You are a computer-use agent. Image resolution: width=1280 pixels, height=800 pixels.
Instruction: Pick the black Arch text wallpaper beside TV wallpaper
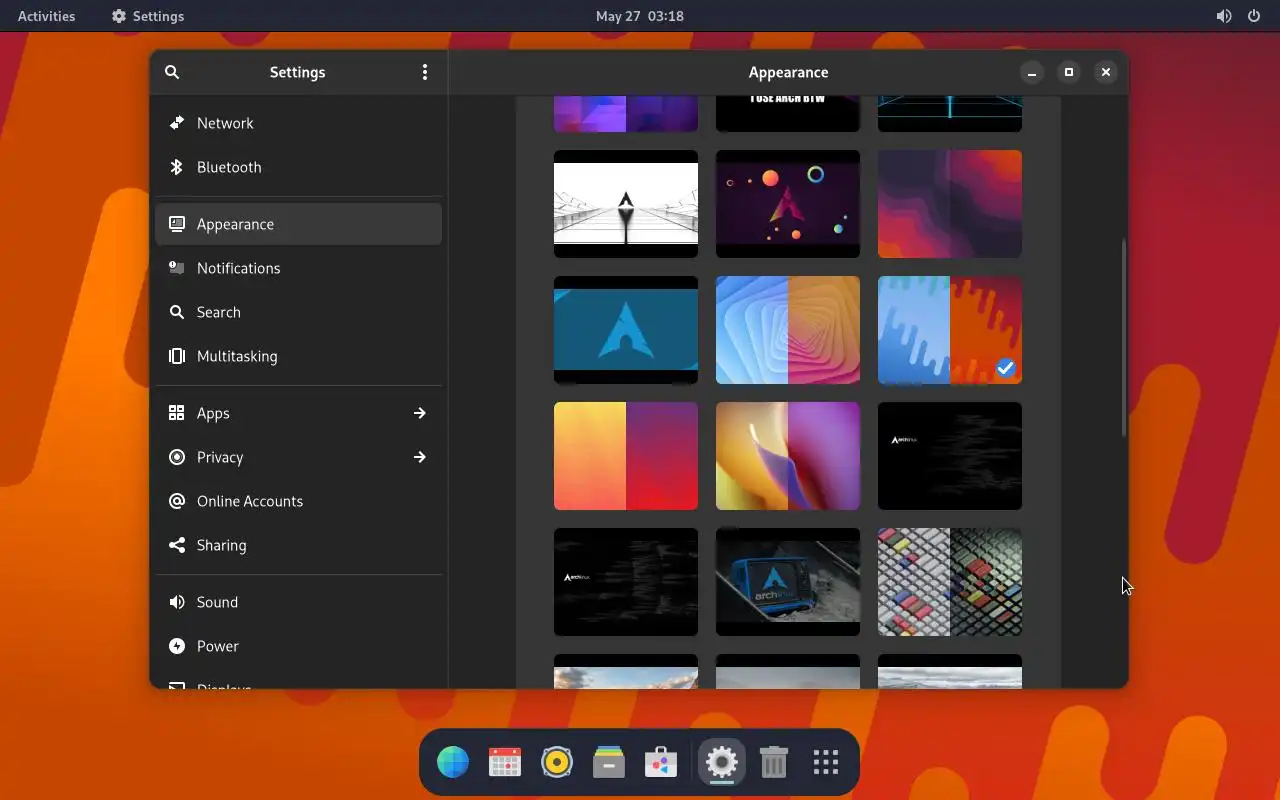click(x=626, y=582)
